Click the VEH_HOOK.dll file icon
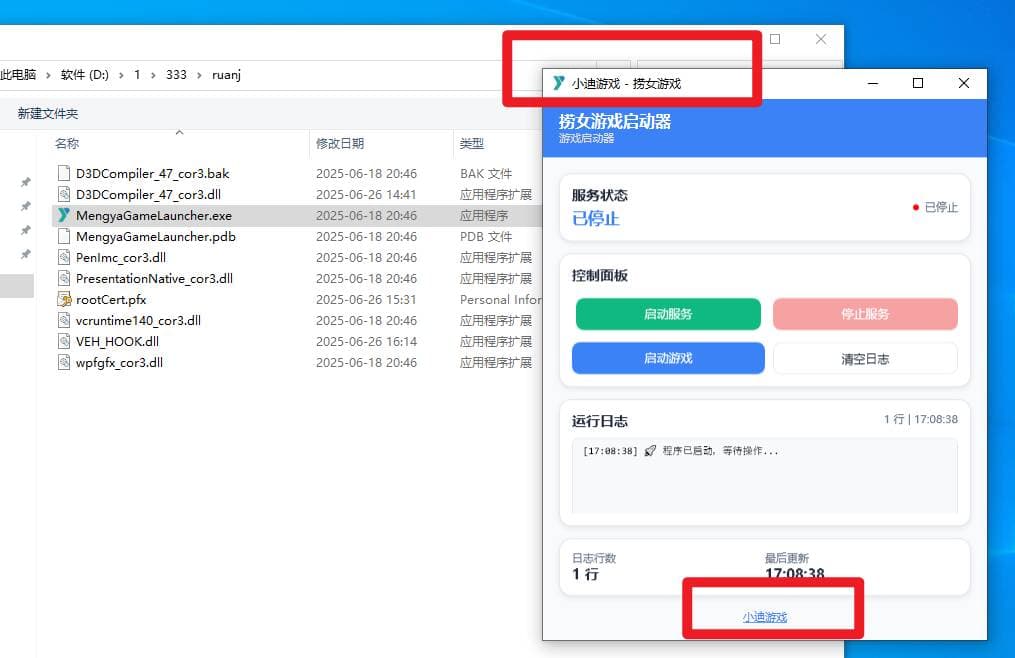This screenshot has width=1015, height=658. tap(64, 341)
